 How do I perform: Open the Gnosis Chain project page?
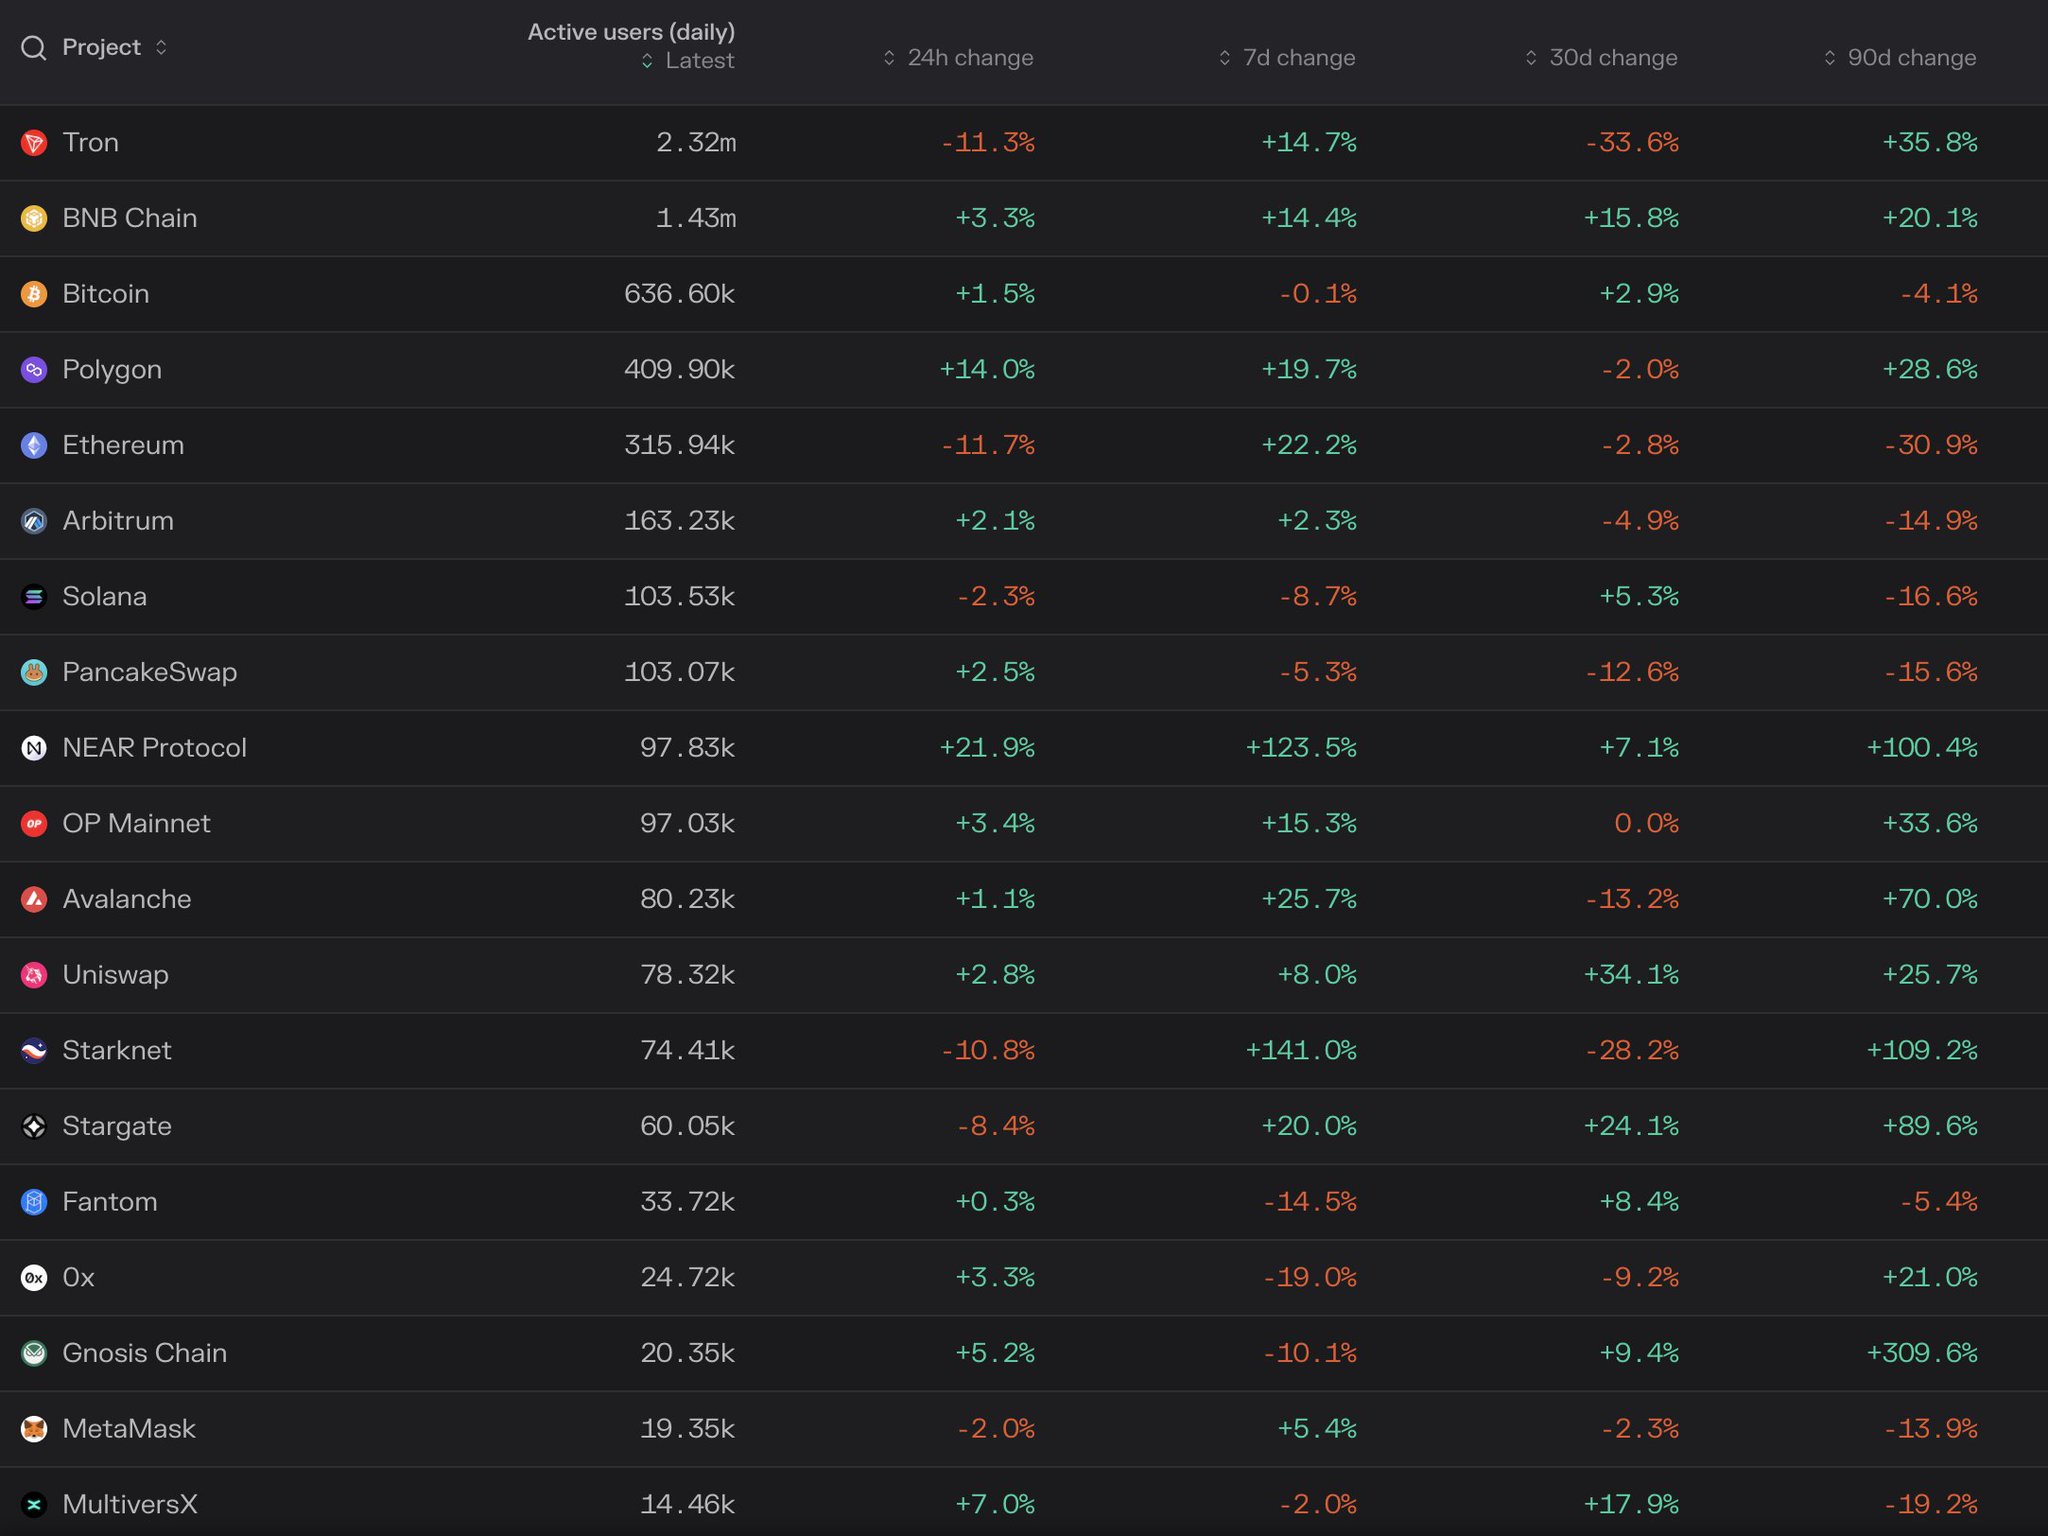pos(145,1353)
